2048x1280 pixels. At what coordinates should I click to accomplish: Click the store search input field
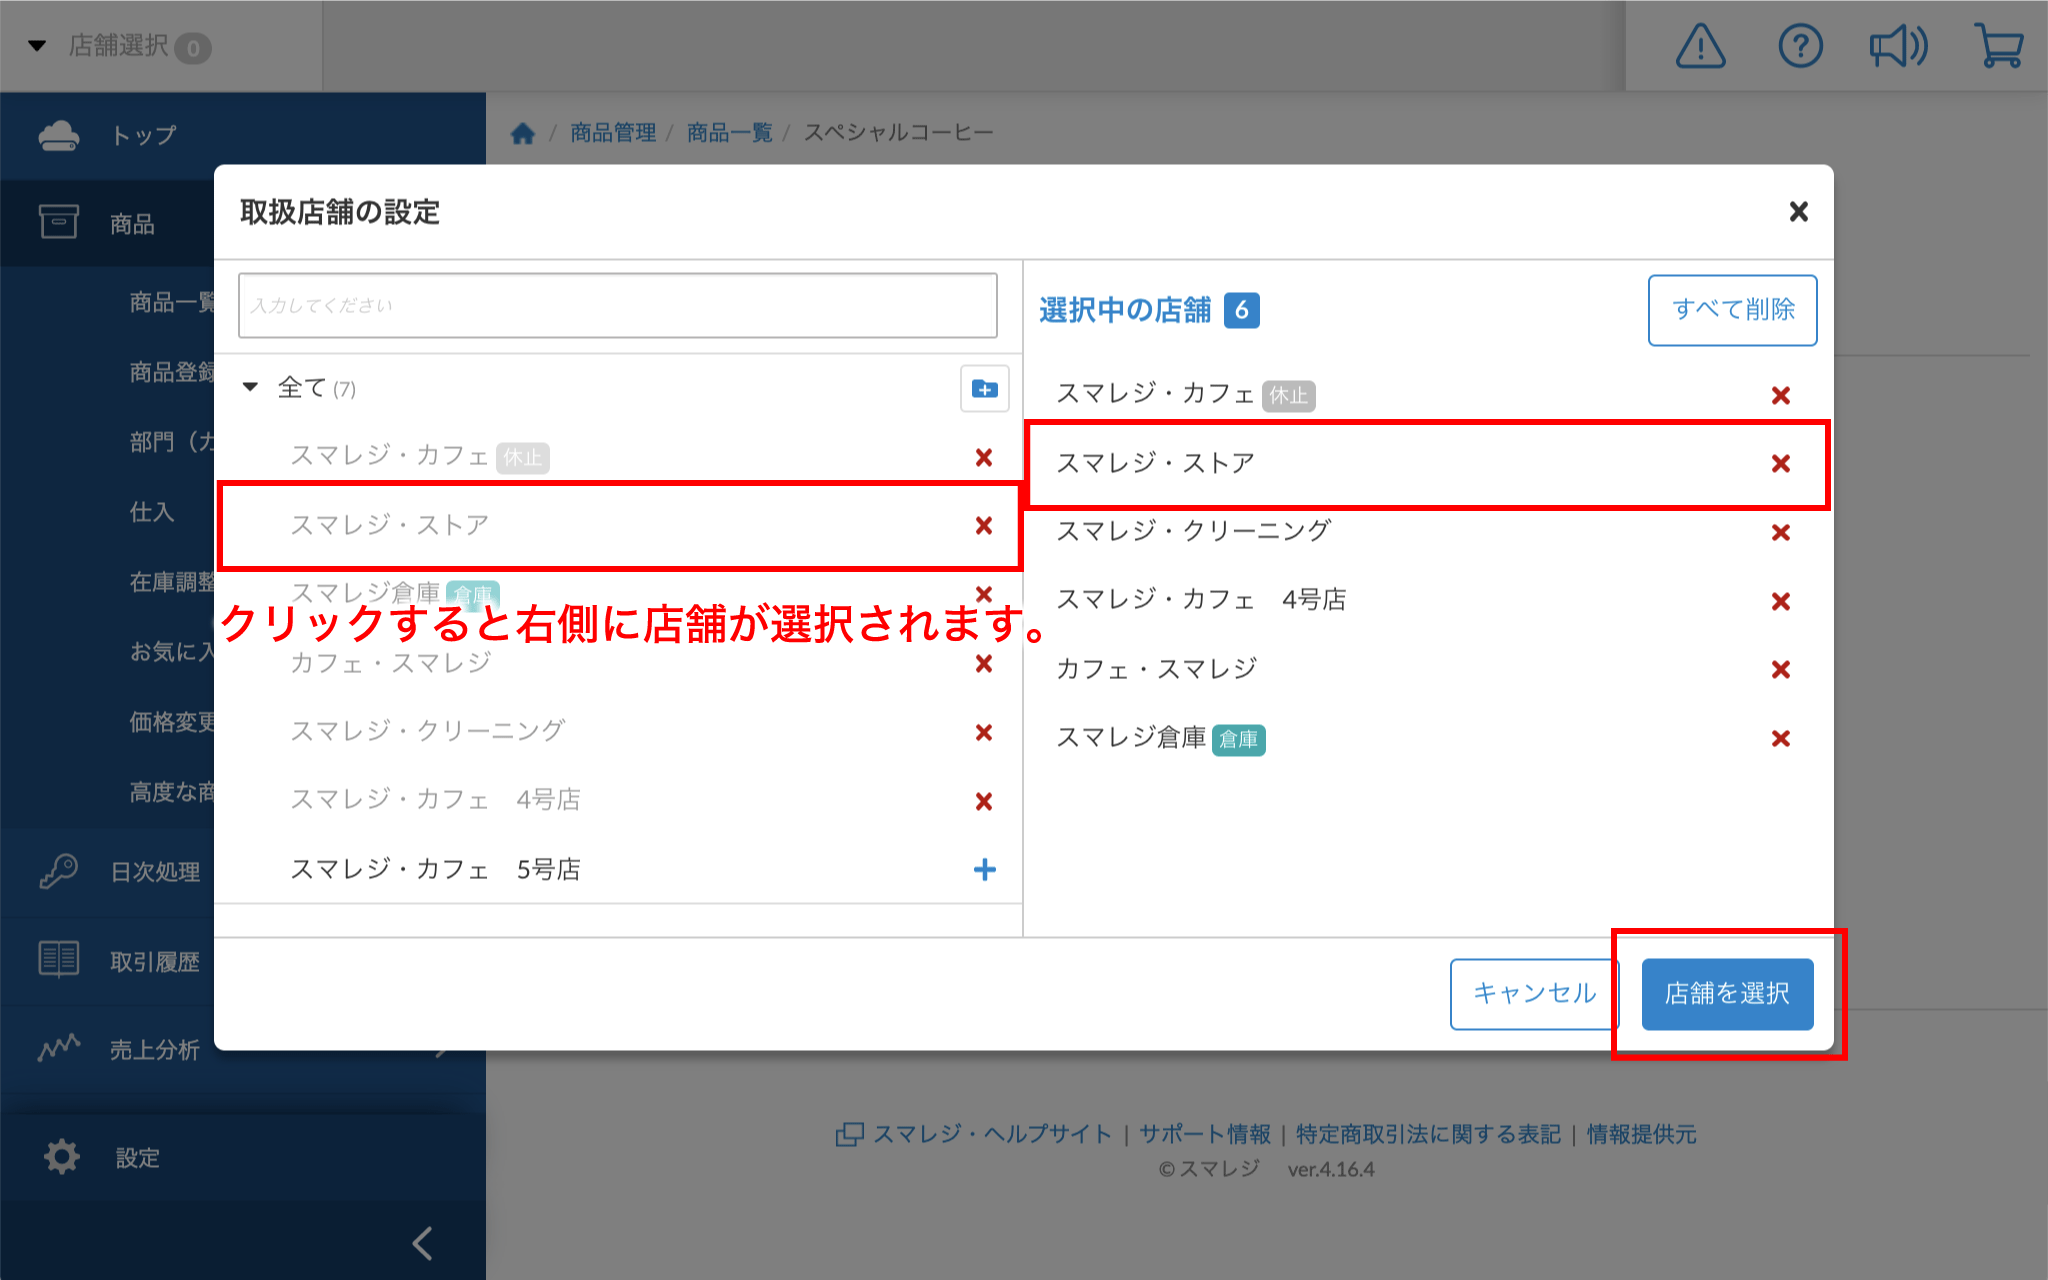[x=618, y=306]
